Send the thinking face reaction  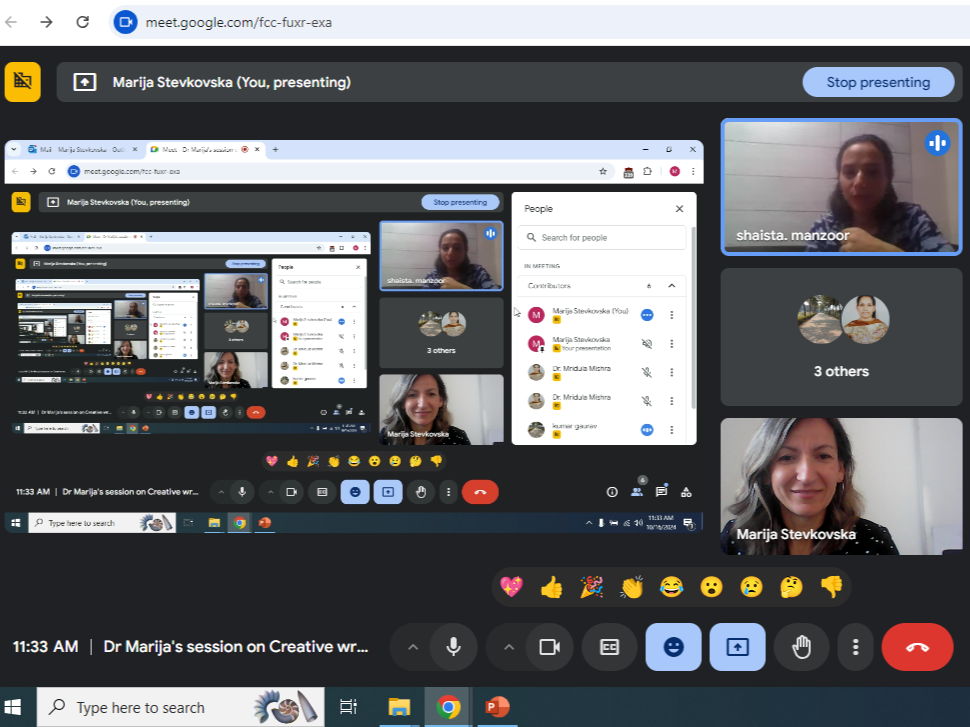791,587
